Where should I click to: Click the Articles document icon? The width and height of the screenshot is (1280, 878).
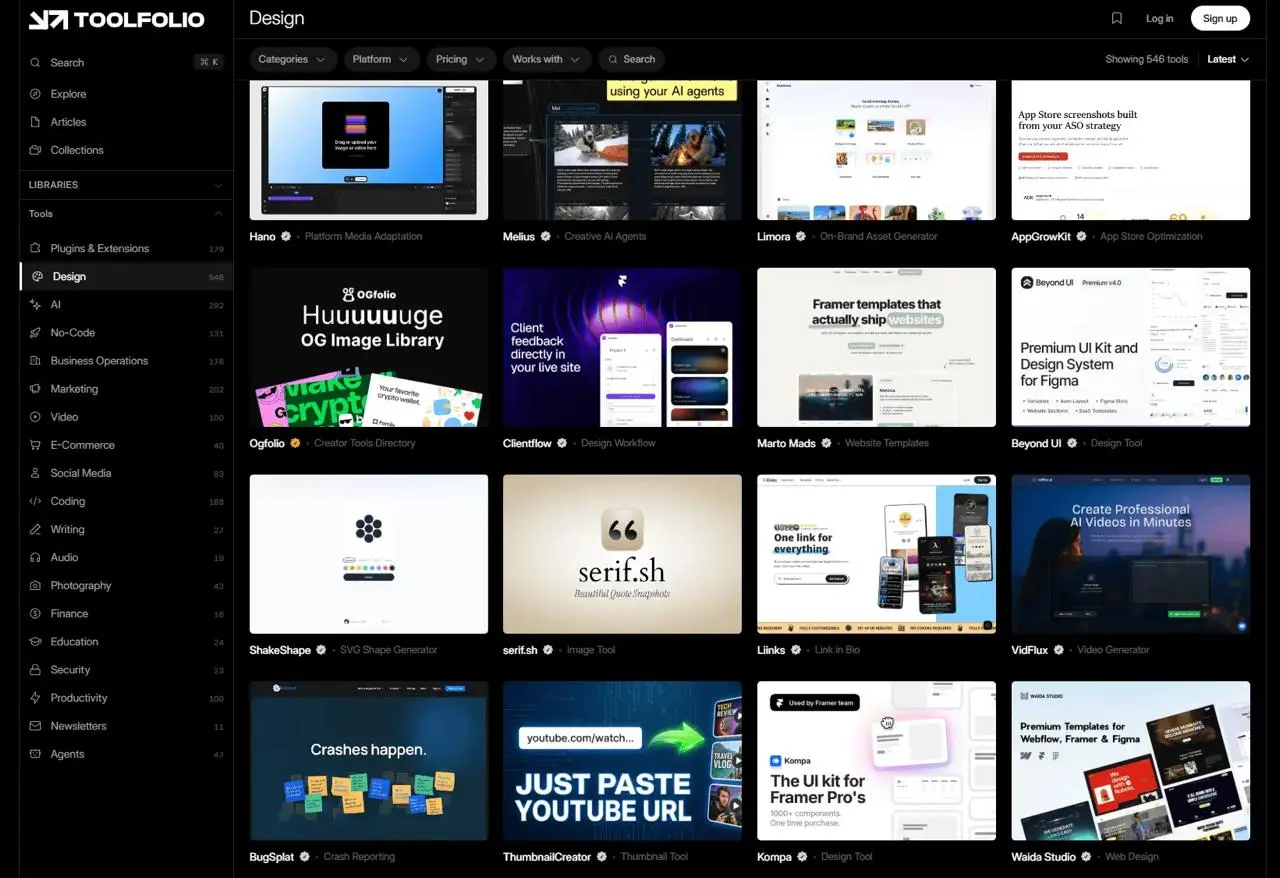36,122
